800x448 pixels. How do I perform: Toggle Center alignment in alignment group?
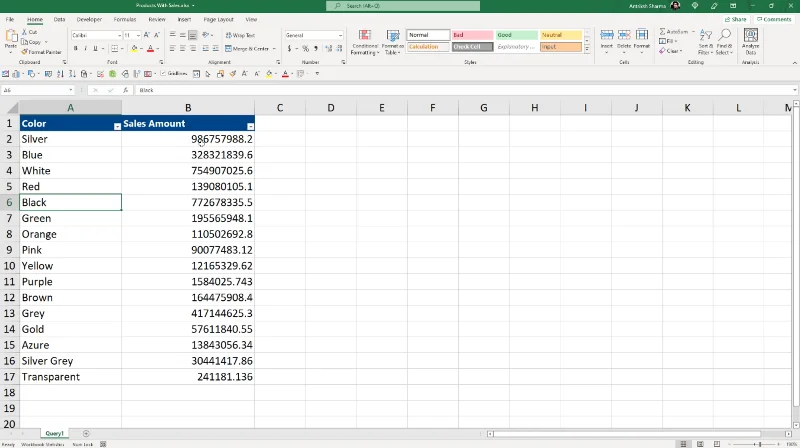[182, 48]
